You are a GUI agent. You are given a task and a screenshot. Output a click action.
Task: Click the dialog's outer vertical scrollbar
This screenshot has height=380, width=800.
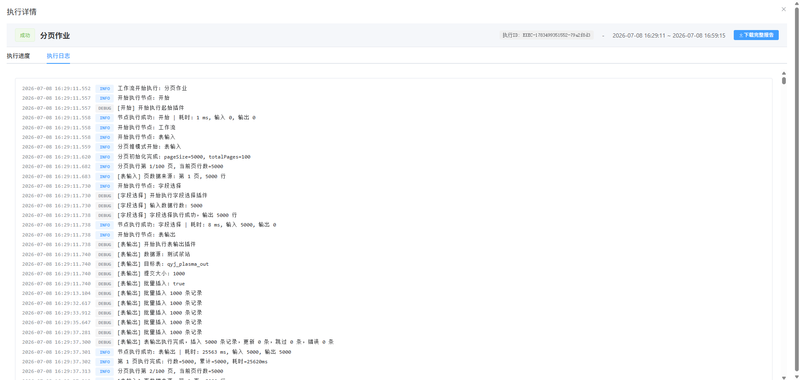(x=796, y=189)
